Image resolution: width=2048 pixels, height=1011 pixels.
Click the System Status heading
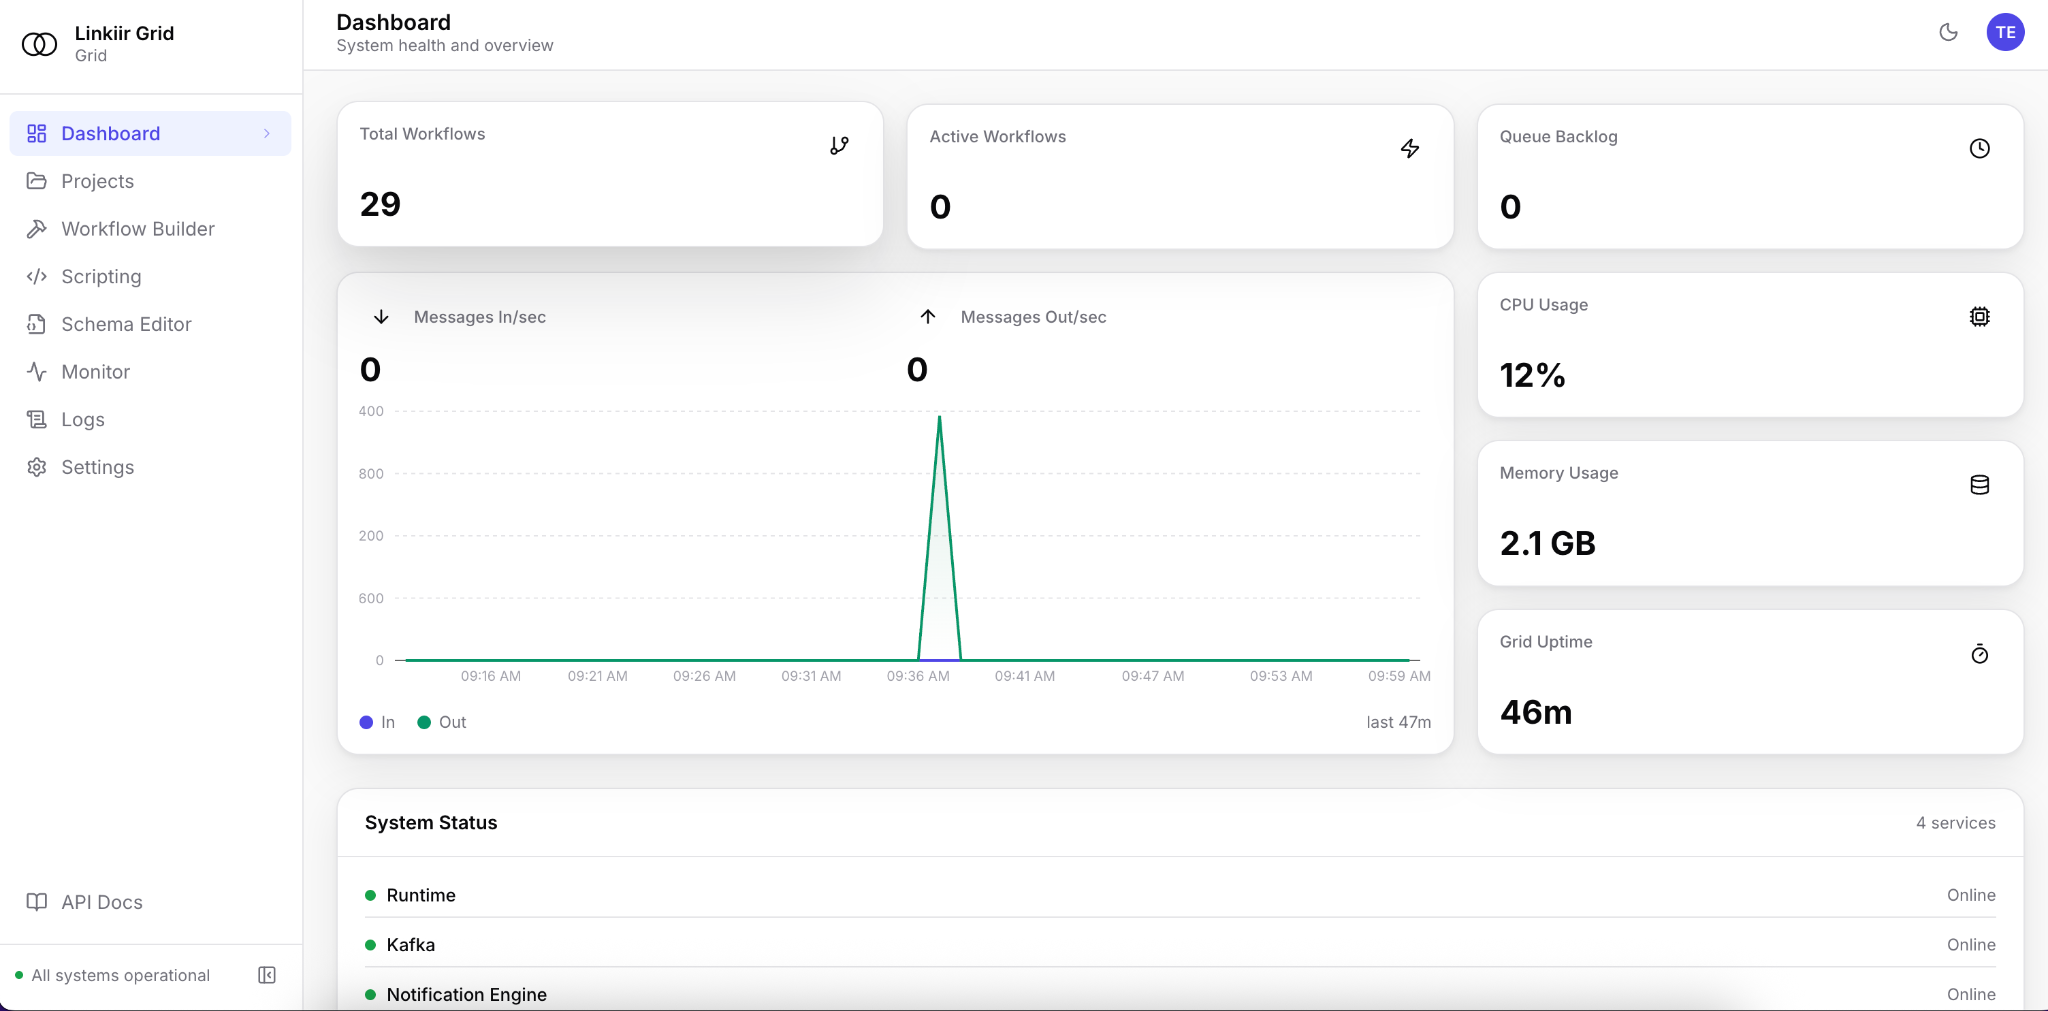point(431,823)
